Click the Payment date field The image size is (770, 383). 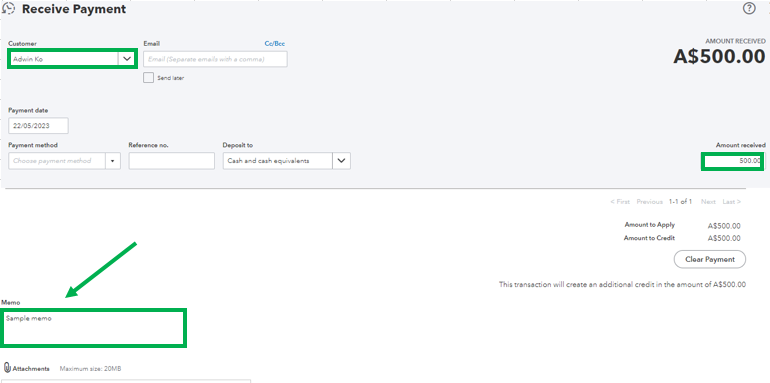coord(38,126)
